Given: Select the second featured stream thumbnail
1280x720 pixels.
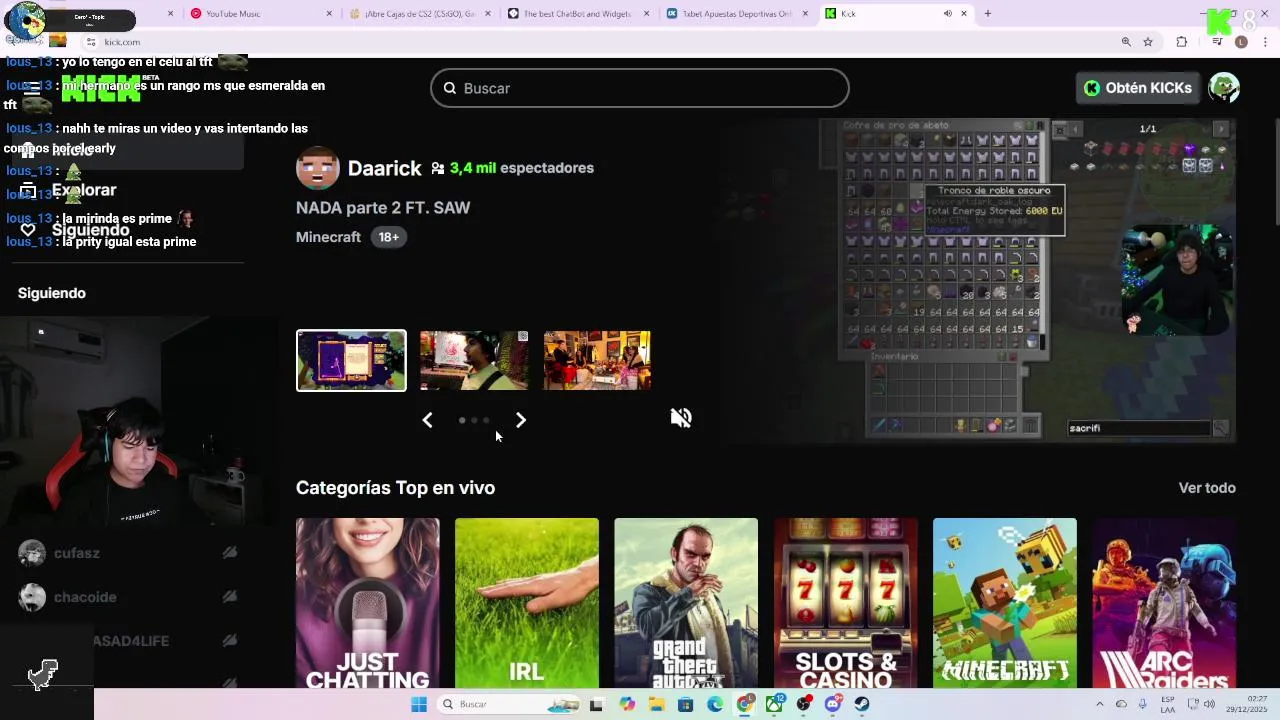Looking at the screenshot, I should click(x=474, y=360).
